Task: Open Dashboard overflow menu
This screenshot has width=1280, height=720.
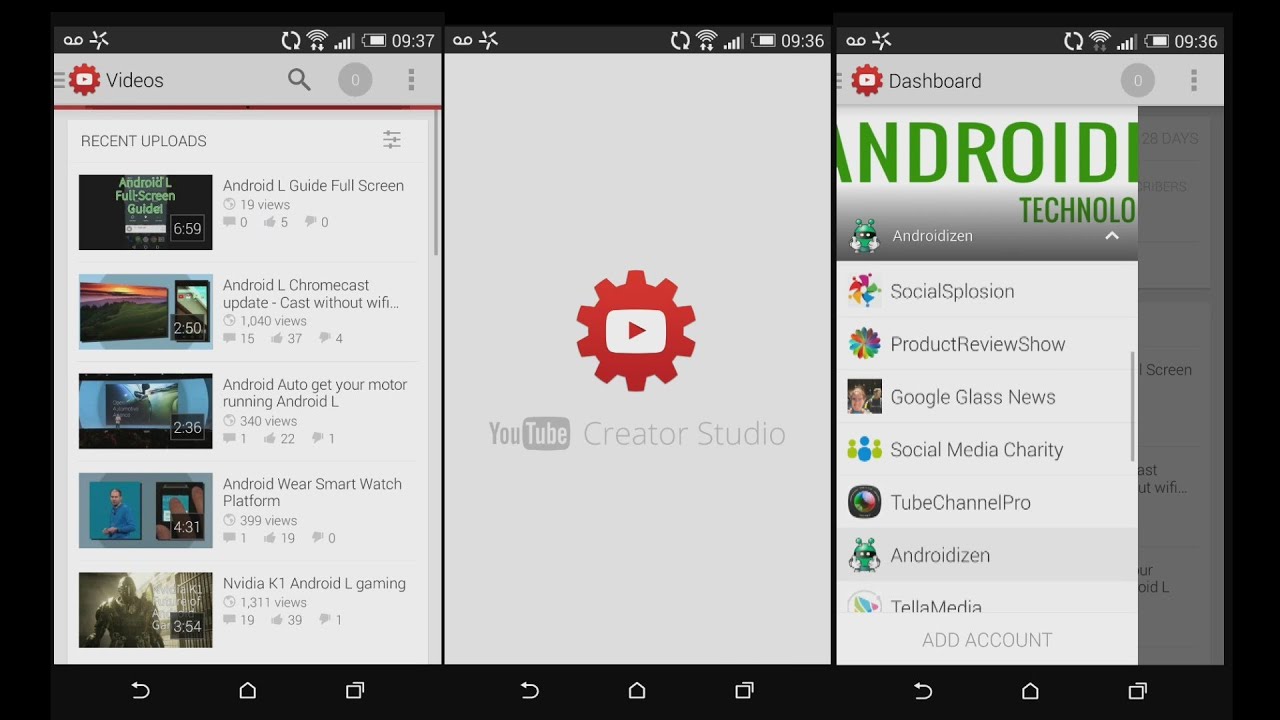Action: coord(1193,80)
